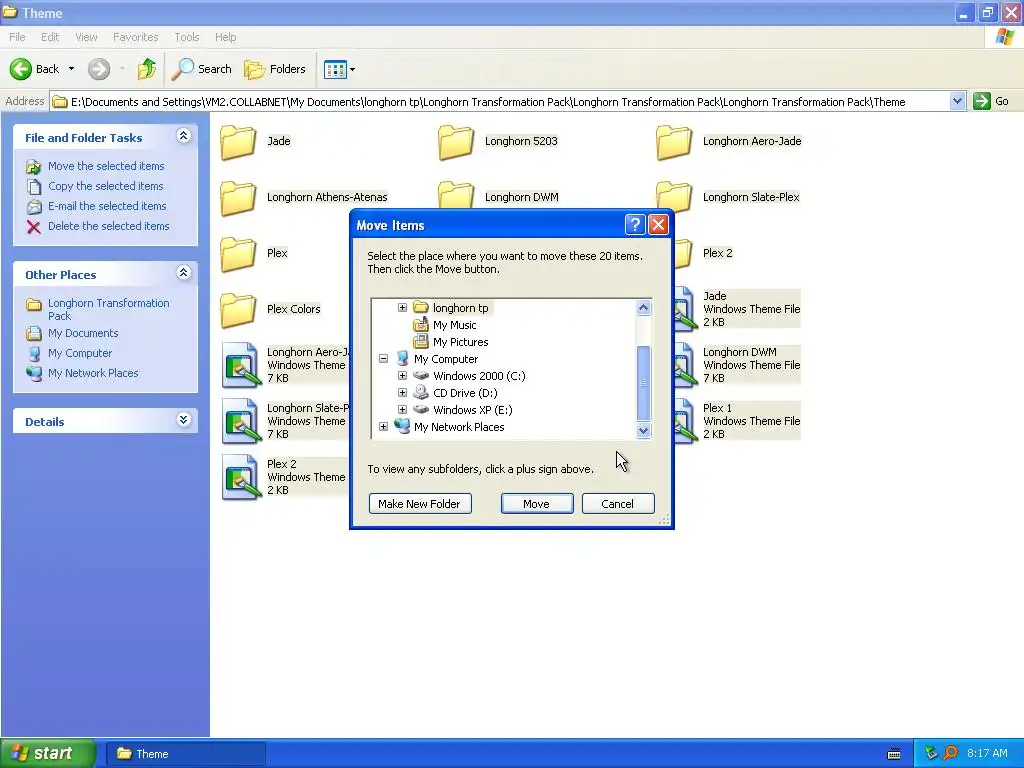Image resolution: width=1024 pixels, height=768 pixels.
Task: Open the Address bar dropdown arrow
Action: click(957, 101)
